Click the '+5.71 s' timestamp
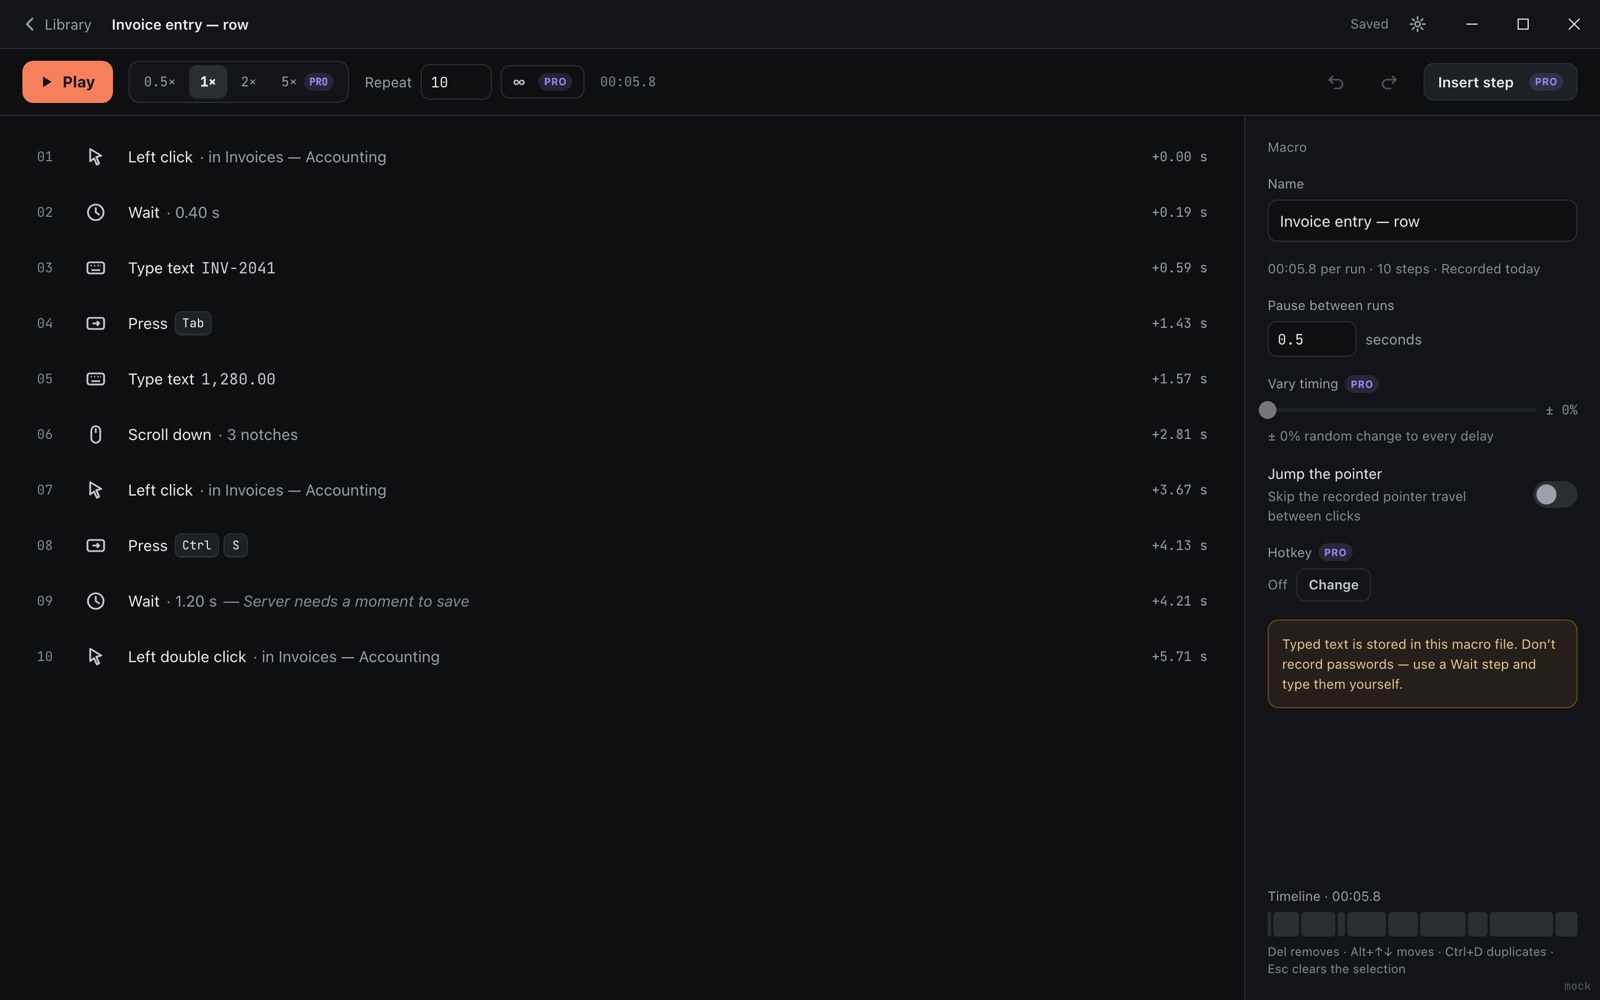Image resolution: width=1600 pixels, height=1000 pixels. pyautogui.click(x=1179, y=657)
